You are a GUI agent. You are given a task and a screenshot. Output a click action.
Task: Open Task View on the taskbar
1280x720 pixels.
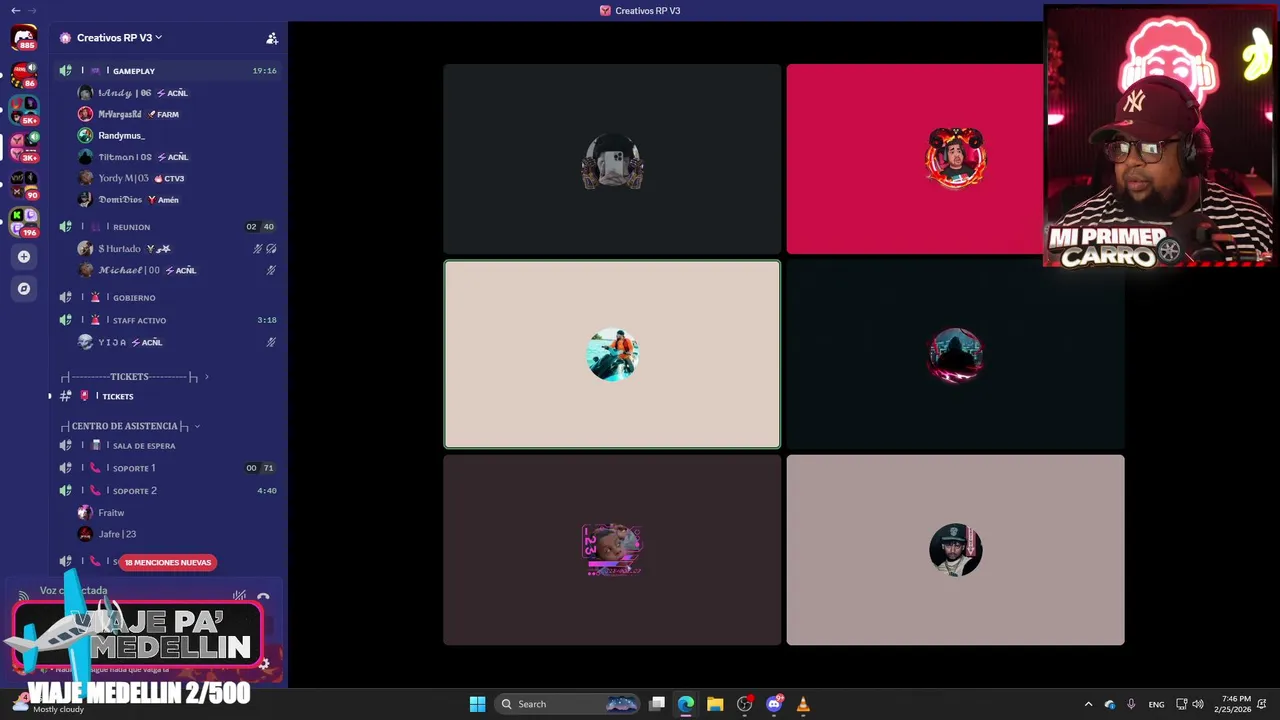657,704
